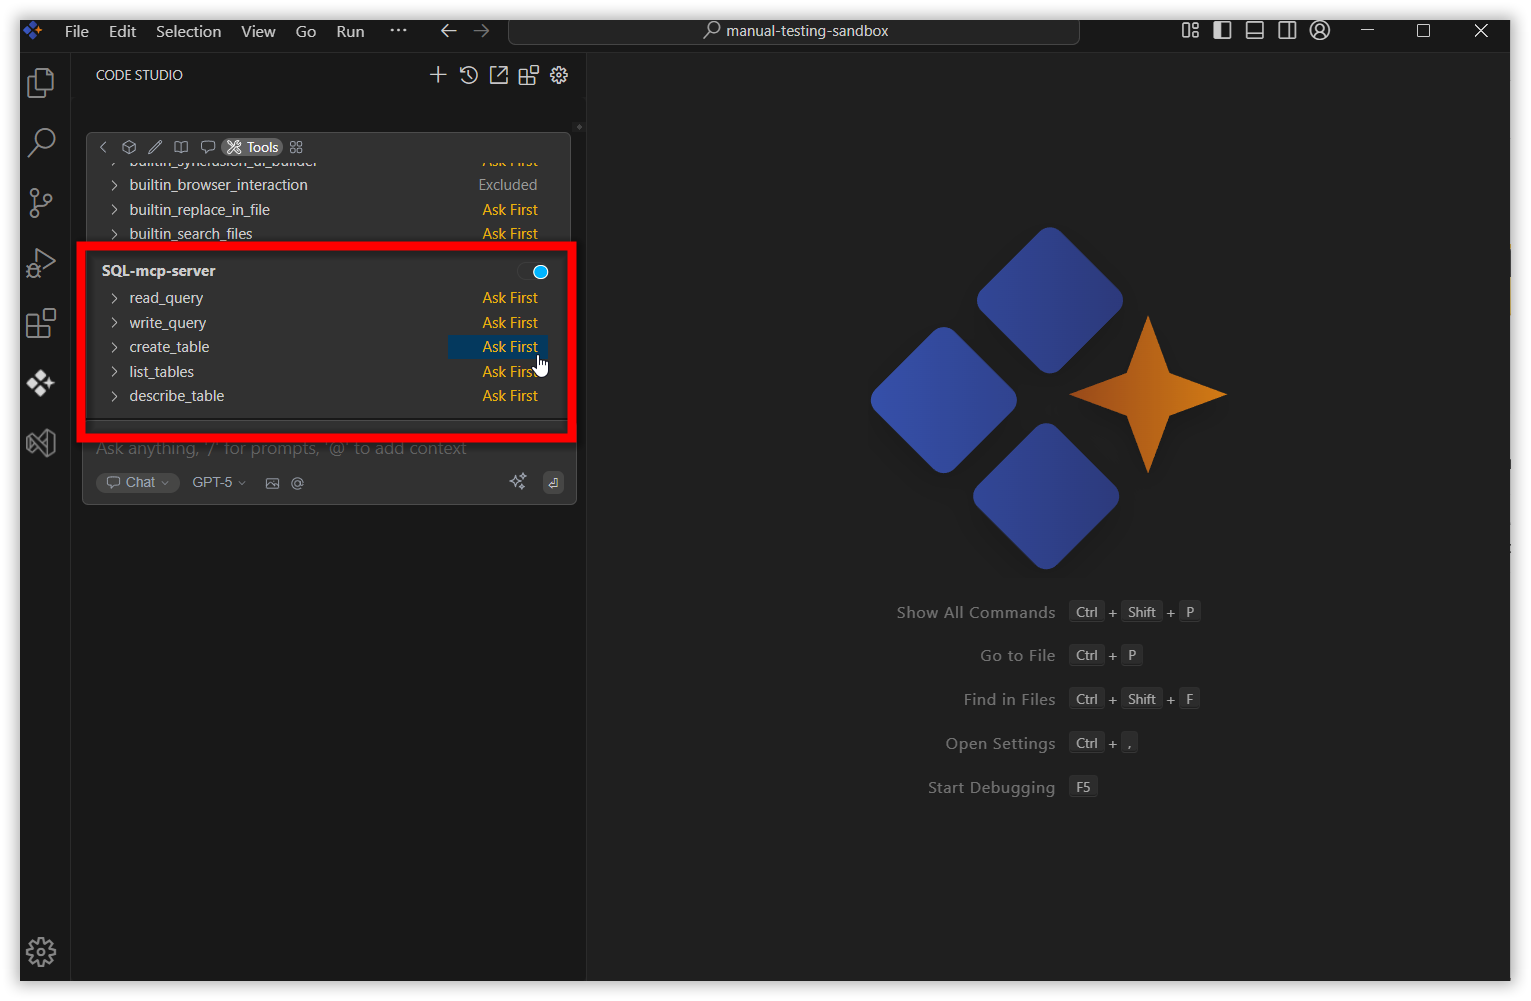Open chat history clock icon
Screen dimensions: 1531x1001
468,75
